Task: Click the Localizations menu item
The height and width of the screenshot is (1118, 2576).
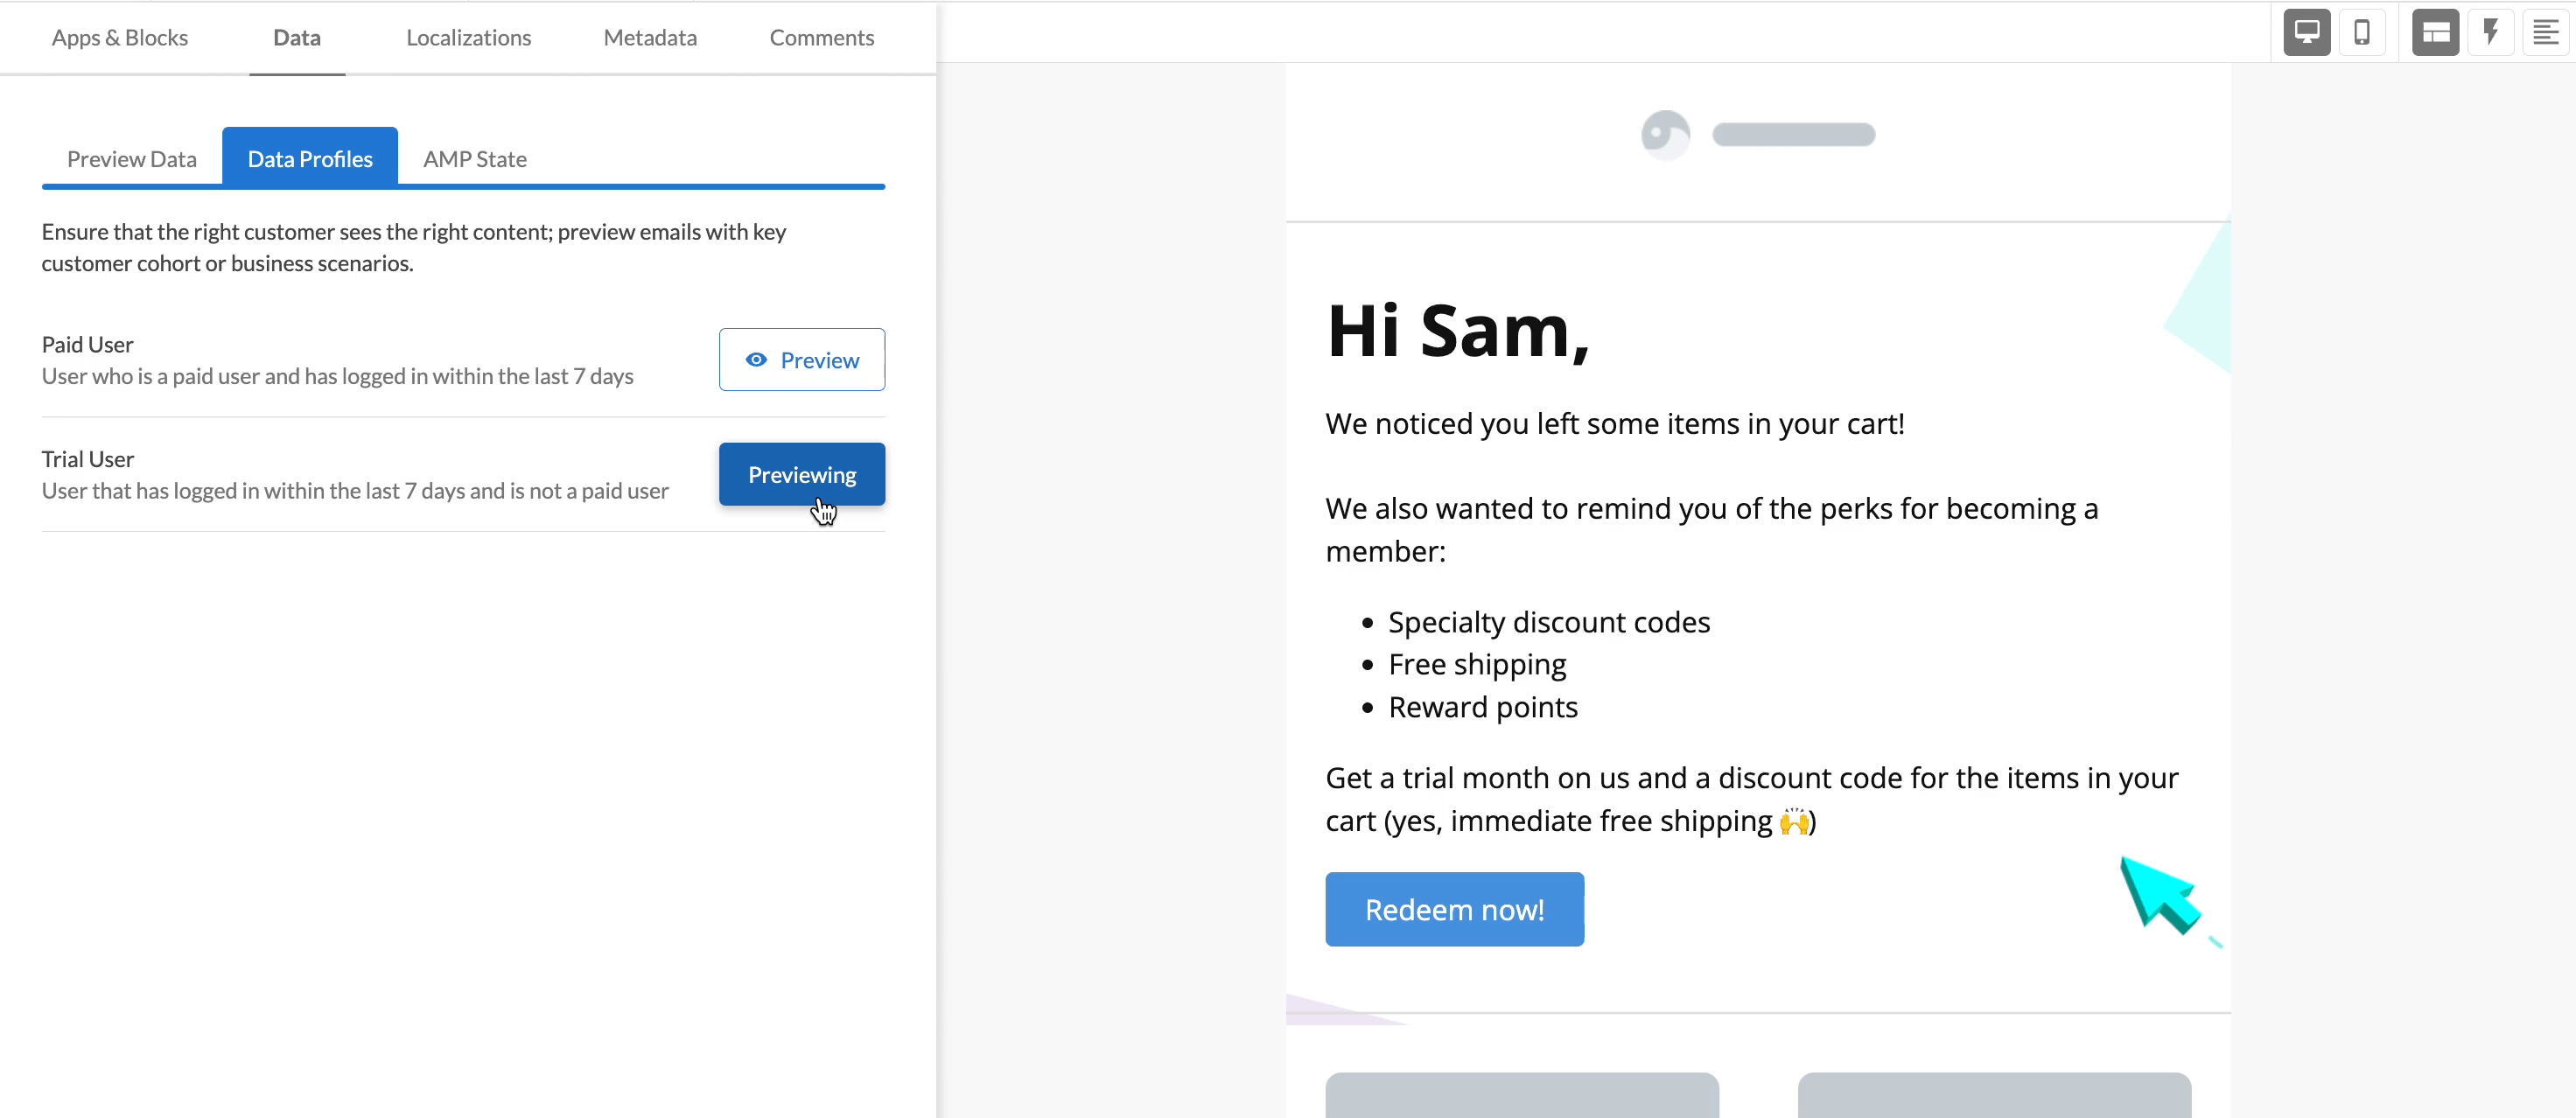Action: 468,36
